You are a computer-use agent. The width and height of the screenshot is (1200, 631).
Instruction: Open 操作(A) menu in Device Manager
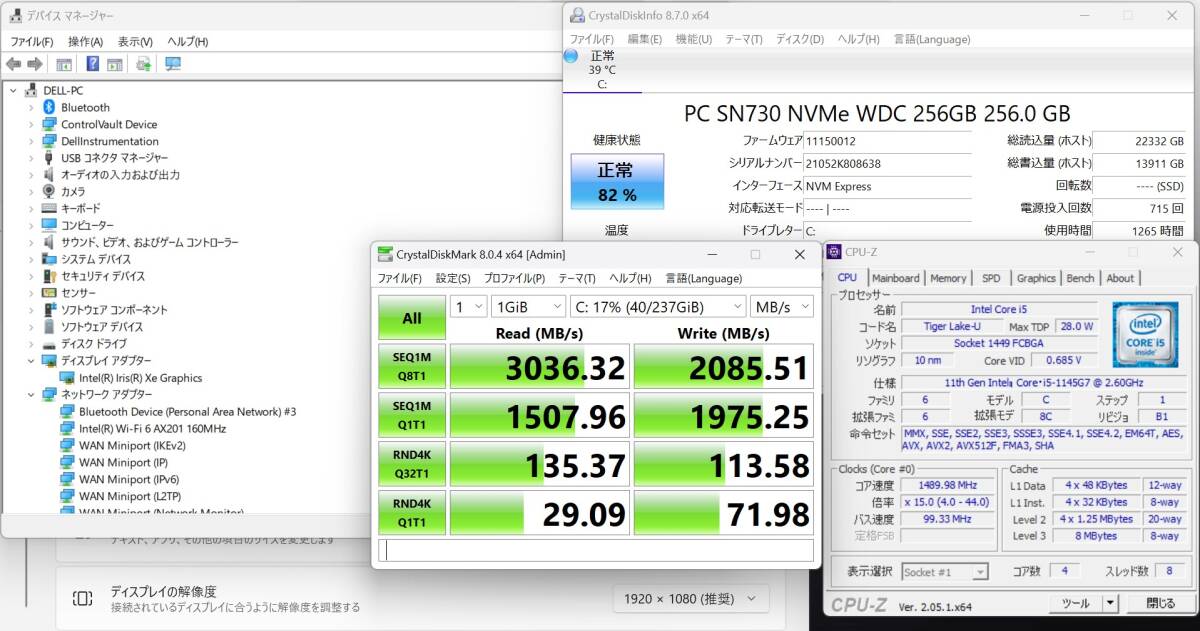85,41
